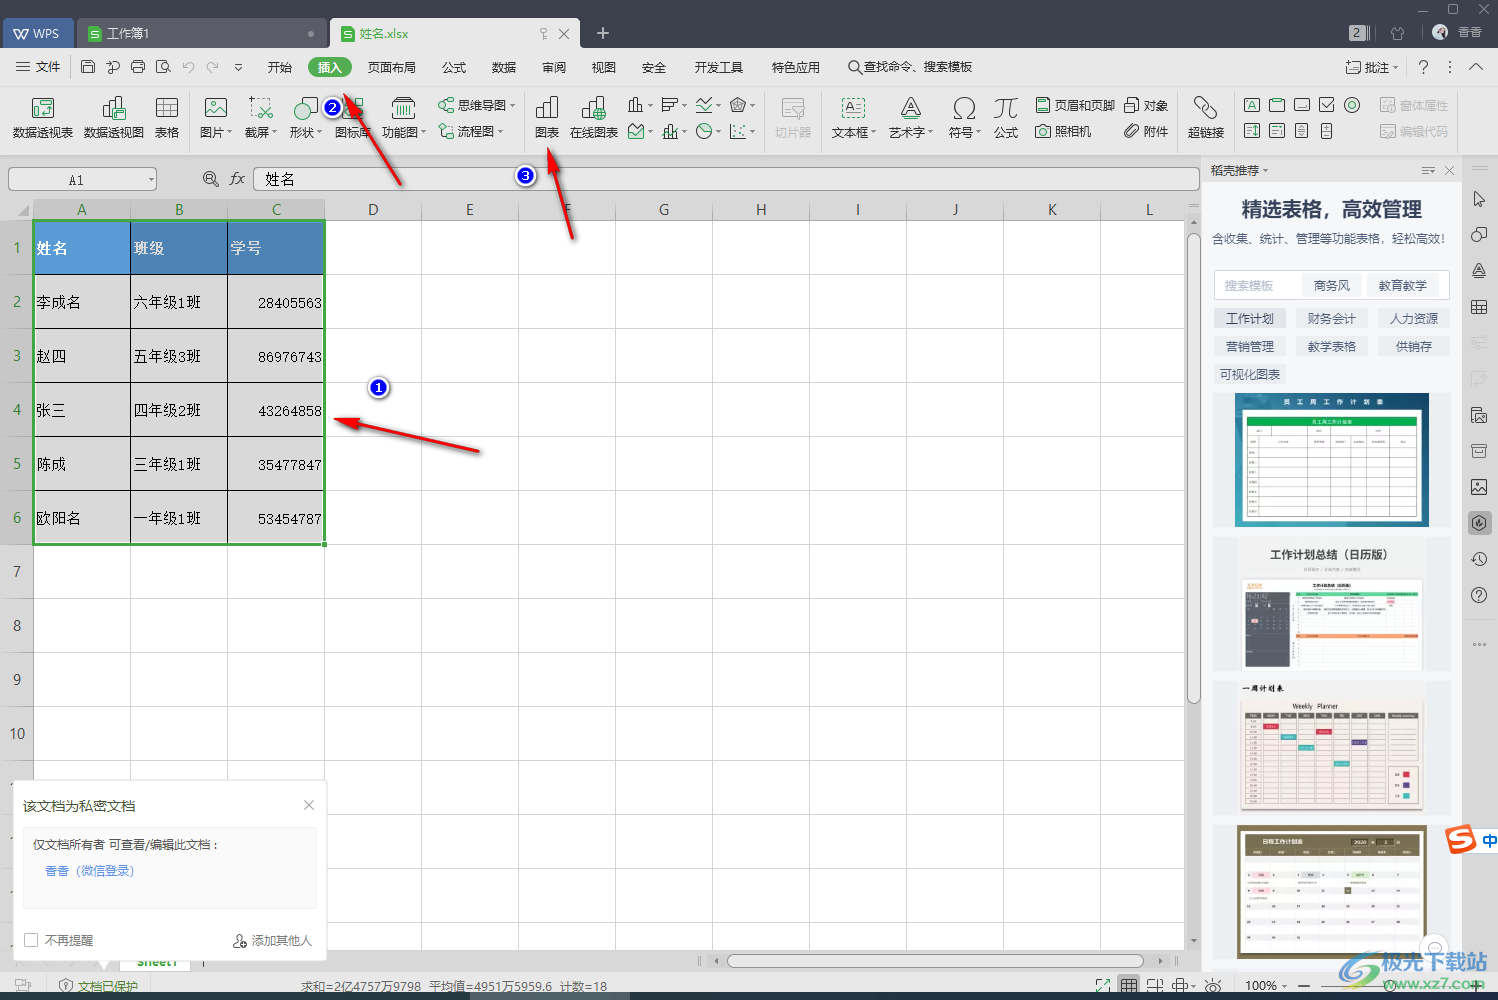Open the picture icon in right sidebar

(x=1479, y=487)
